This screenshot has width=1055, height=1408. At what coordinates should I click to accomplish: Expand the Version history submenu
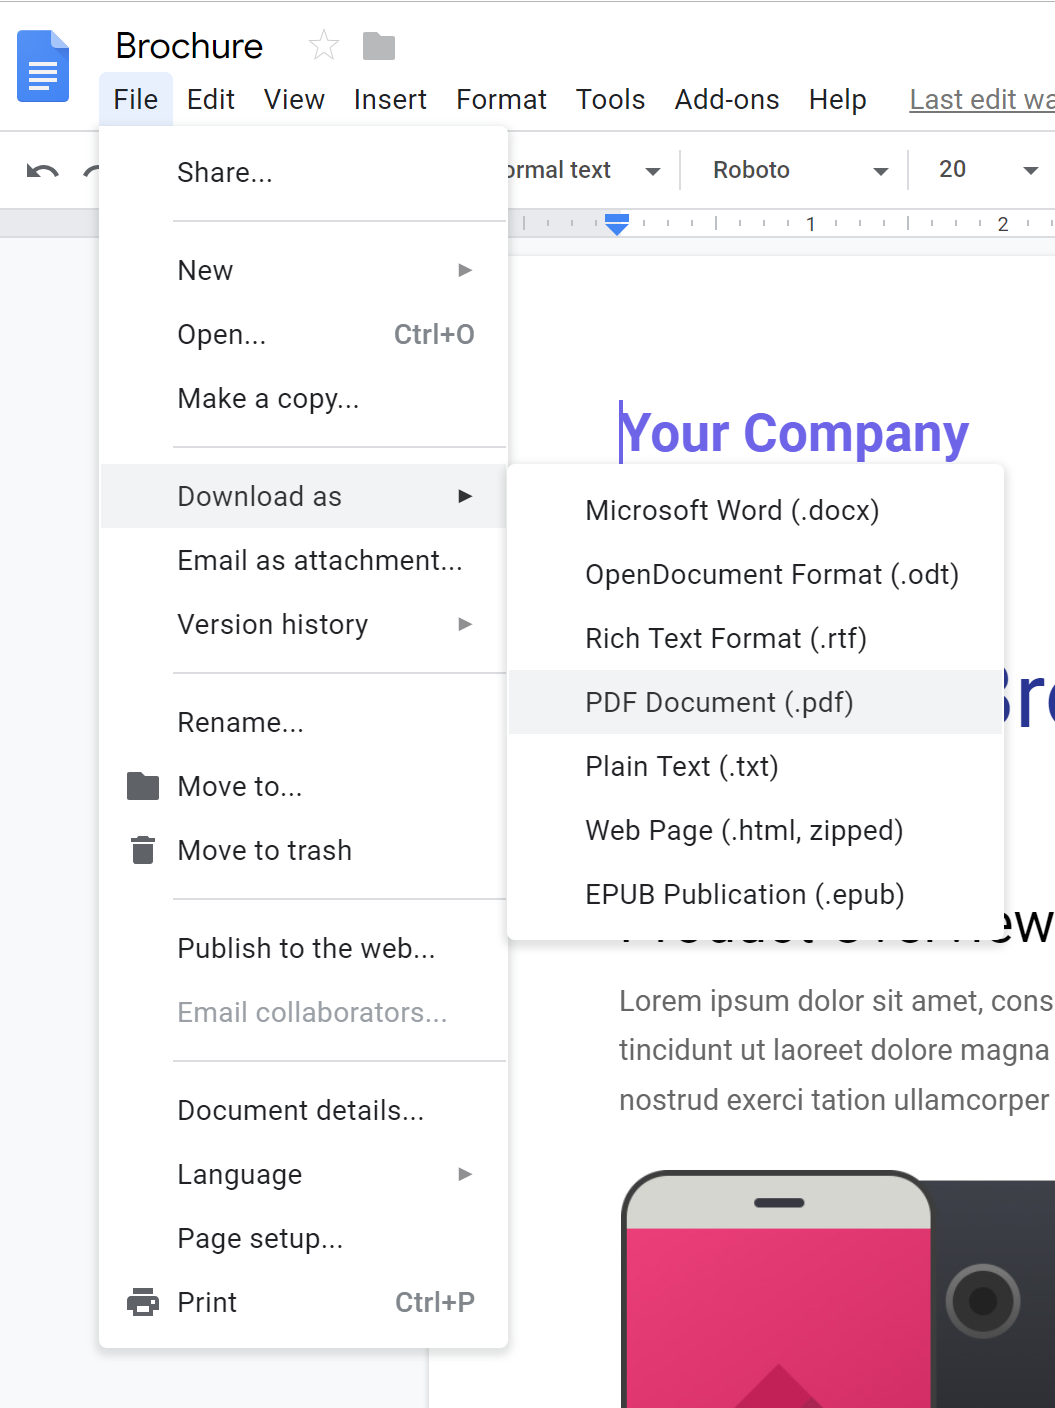coord(324,624)
